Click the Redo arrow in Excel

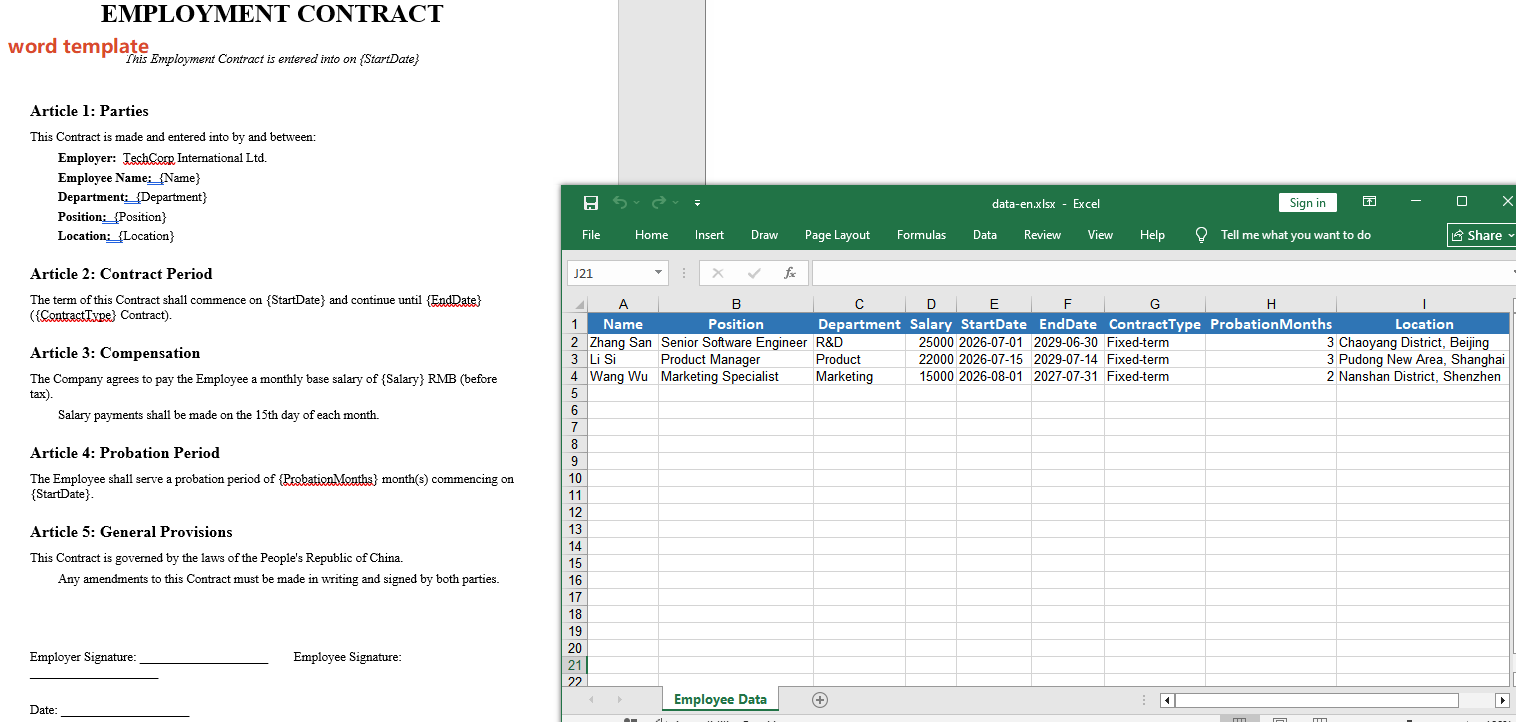click(658, 203)
